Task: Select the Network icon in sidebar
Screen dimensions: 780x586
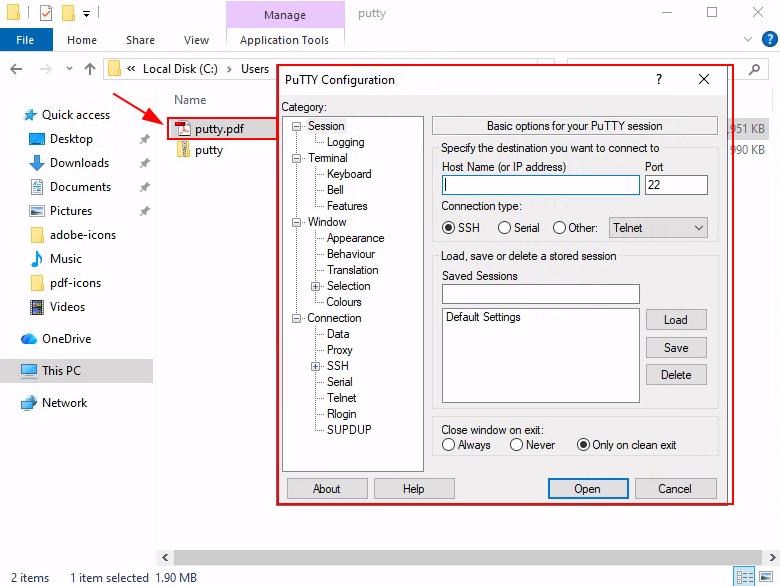Action: [29, 403]
